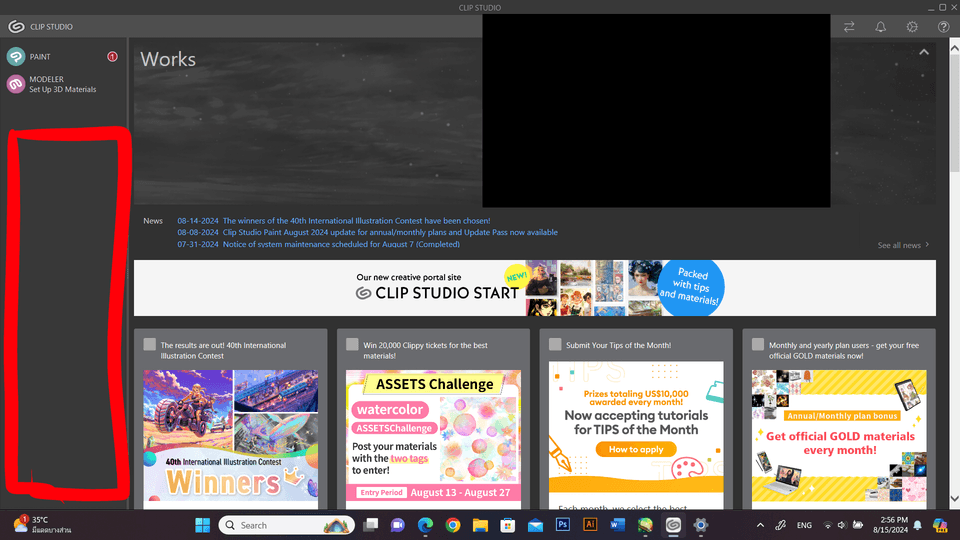Click See all news link
This screenshot has width=960, height=540.
(903, 245)
